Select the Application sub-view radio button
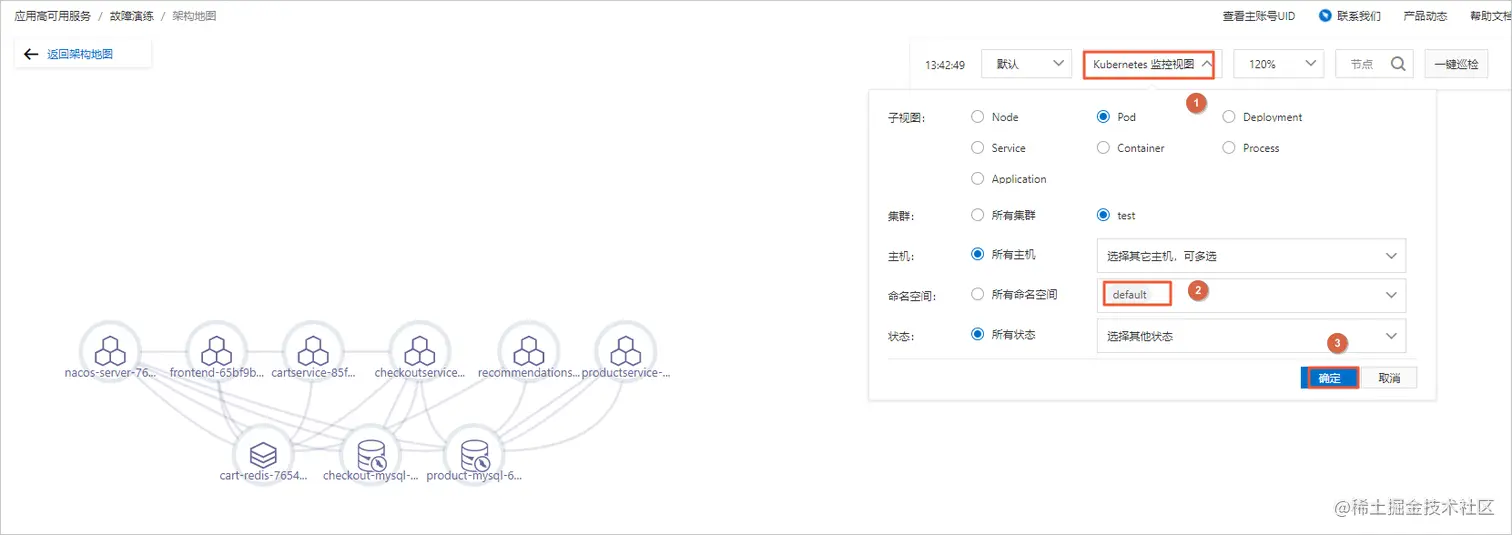Image resolution: width=1512 pixels, height=535 pixels. click(x=978, y=178)
